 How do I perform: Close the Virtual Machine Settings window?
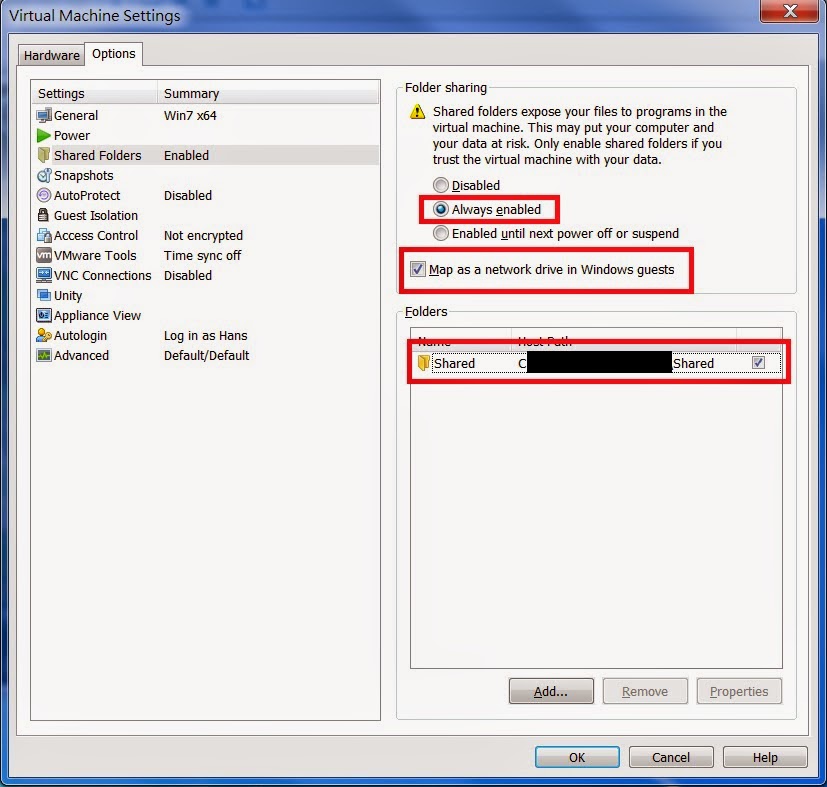(x=790, y=11)
